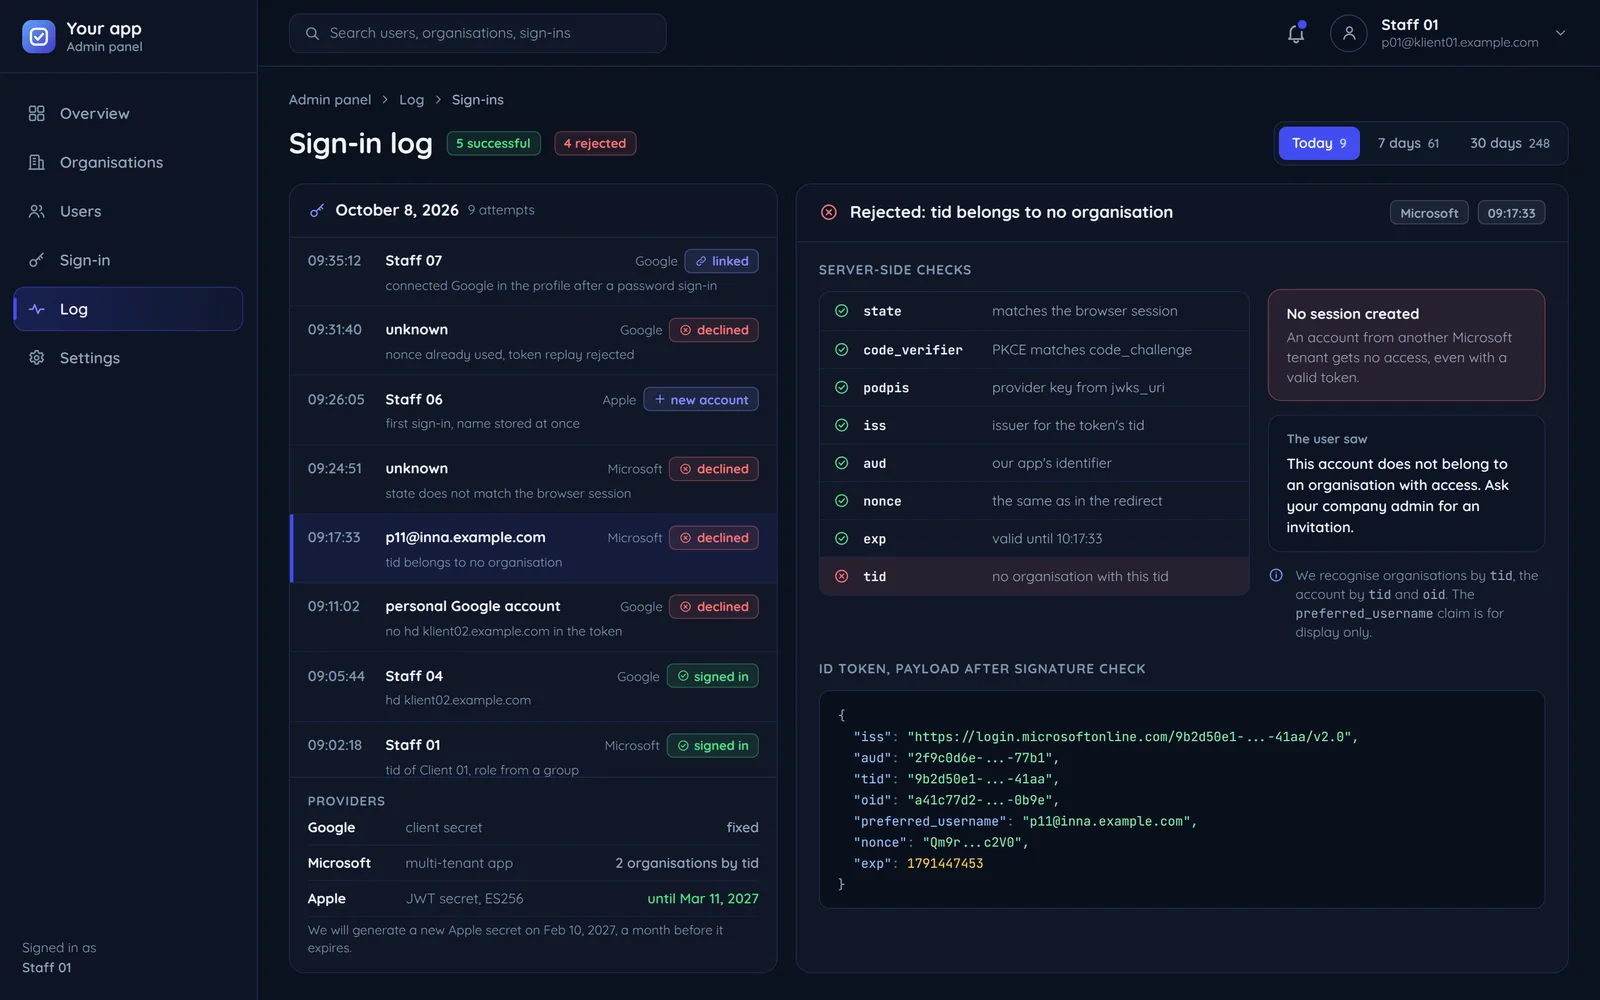Click the Apple provider row
Screen dimensions: 1600x1000
tap(533, 899)
